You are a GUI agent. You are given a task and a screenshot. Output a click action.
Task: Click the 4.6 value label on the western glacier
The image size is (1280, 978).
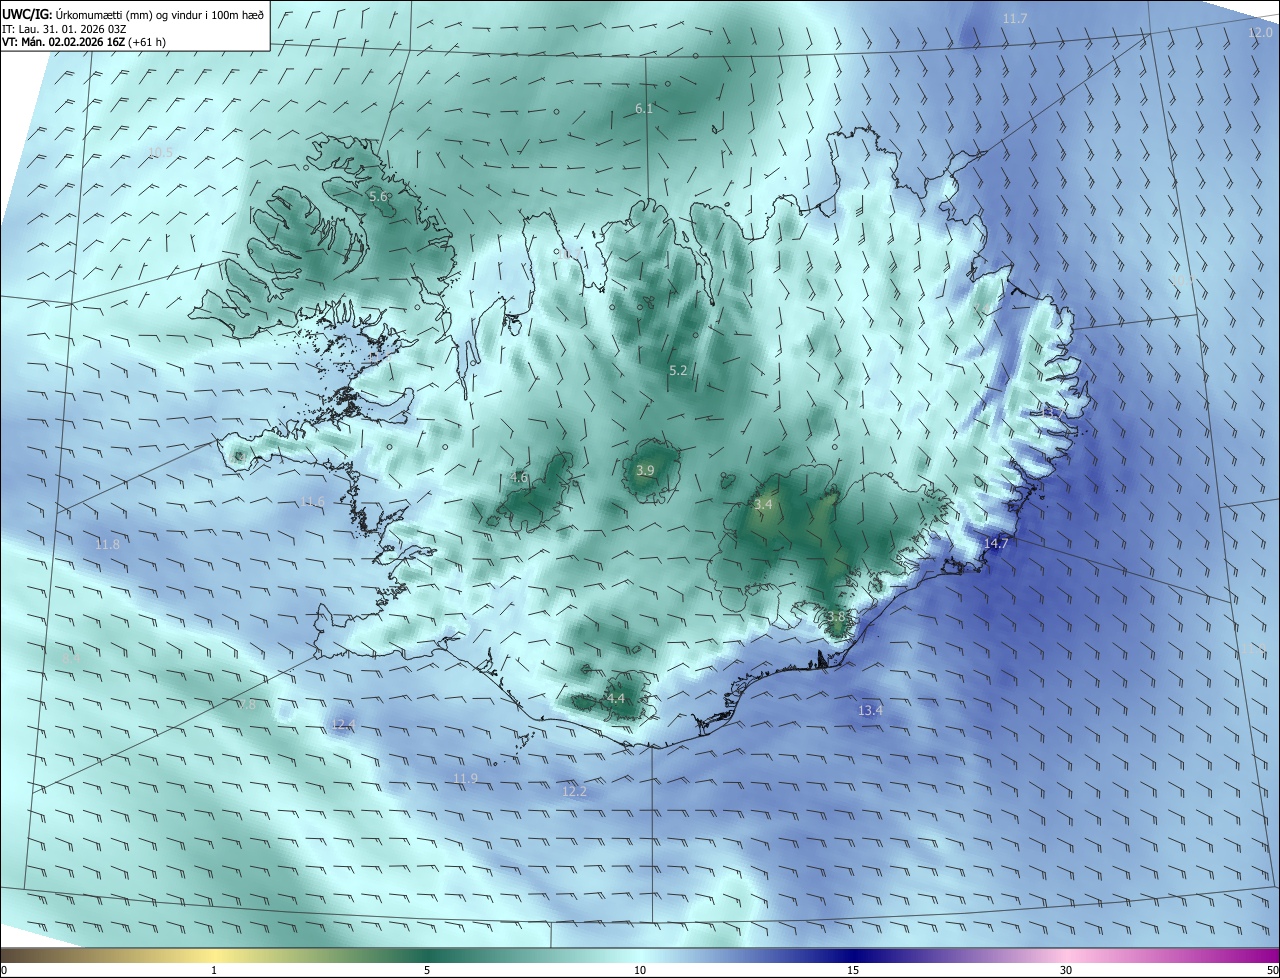pyautogui.click(x=519, y=478)
